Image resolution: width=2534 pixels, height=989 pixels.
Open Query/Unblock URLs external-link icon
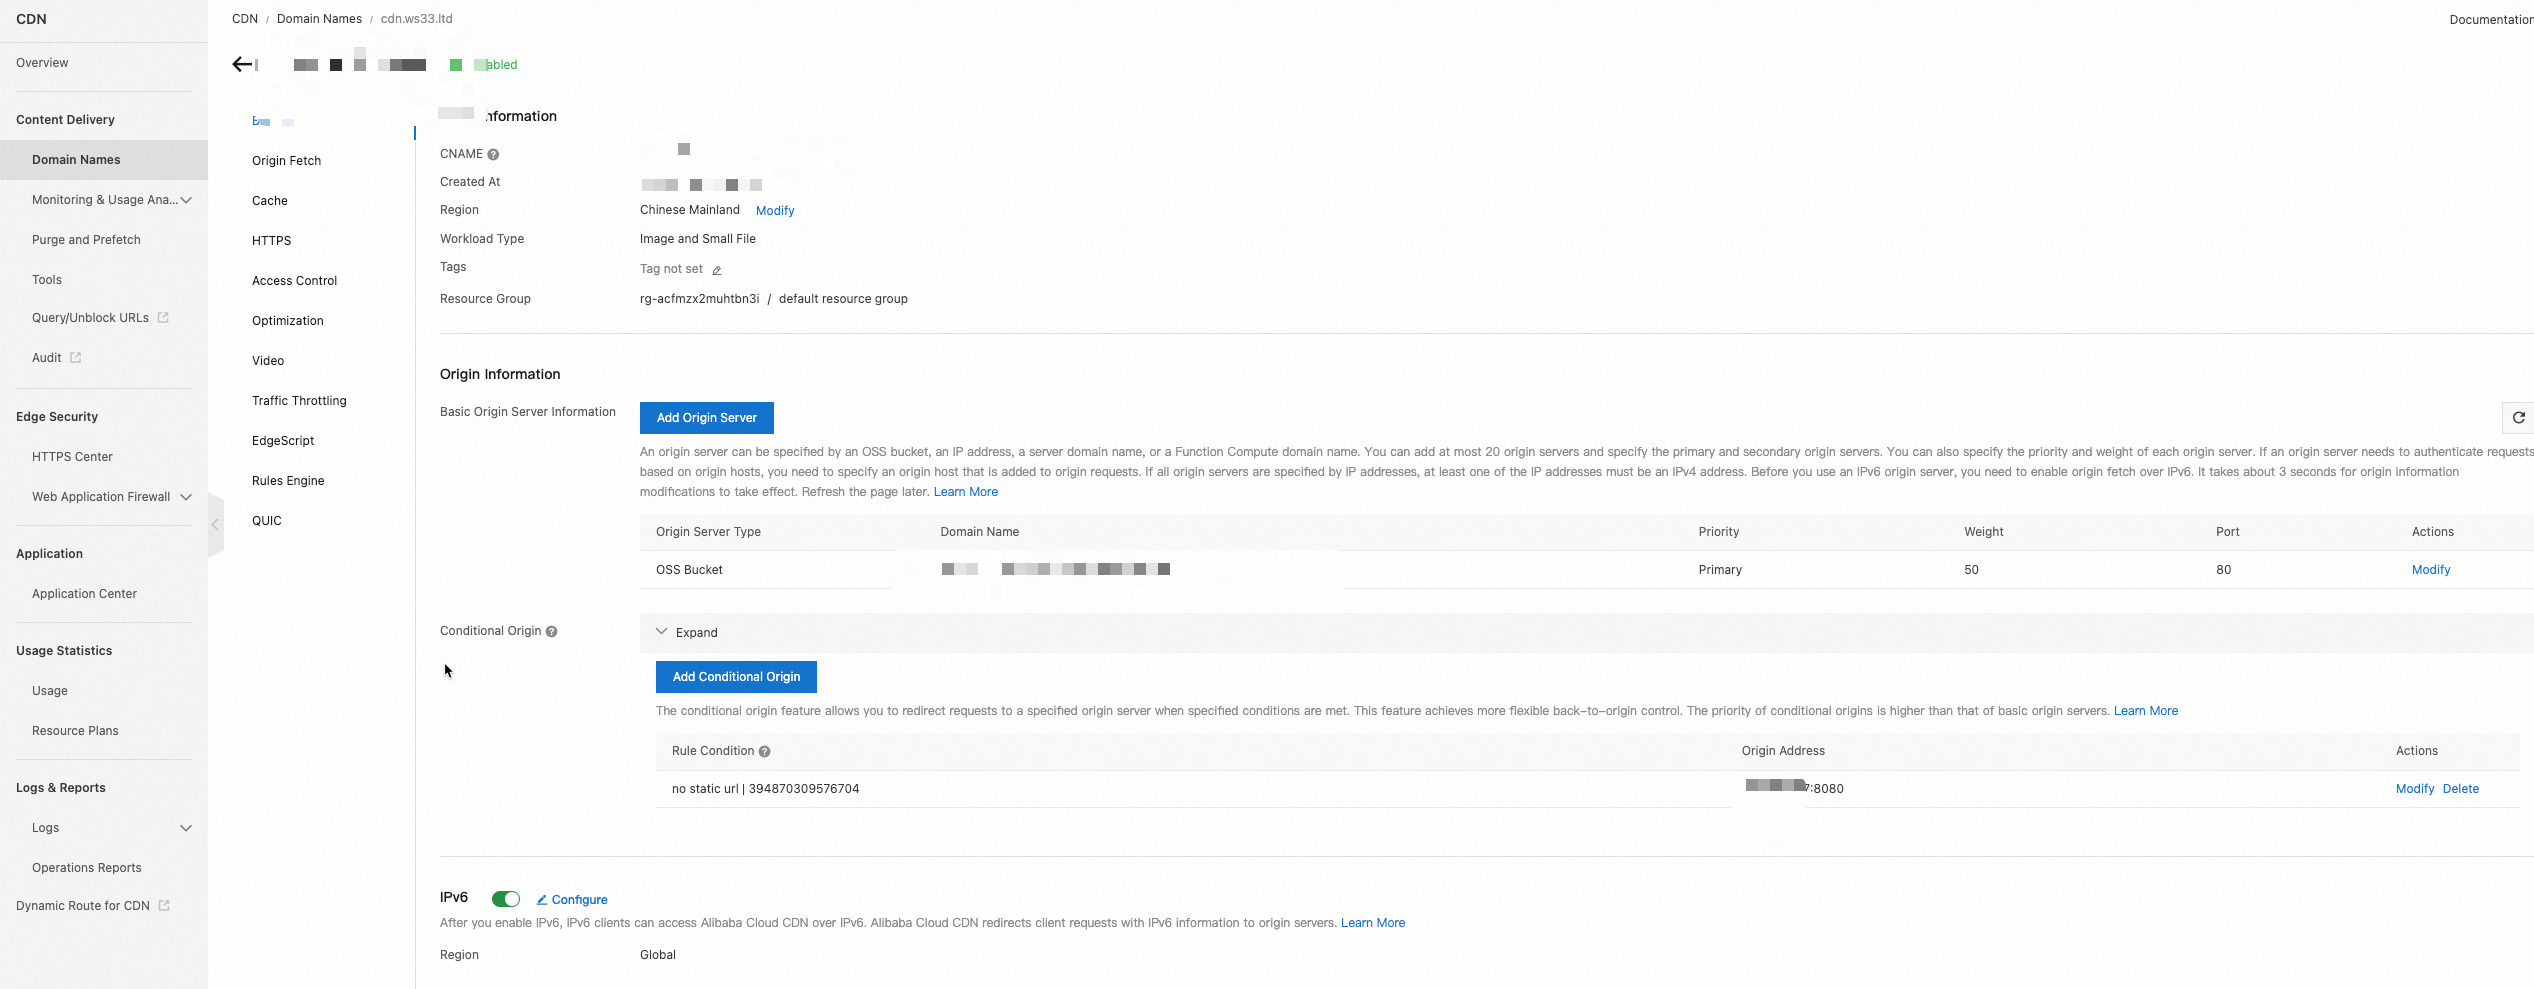163,317
